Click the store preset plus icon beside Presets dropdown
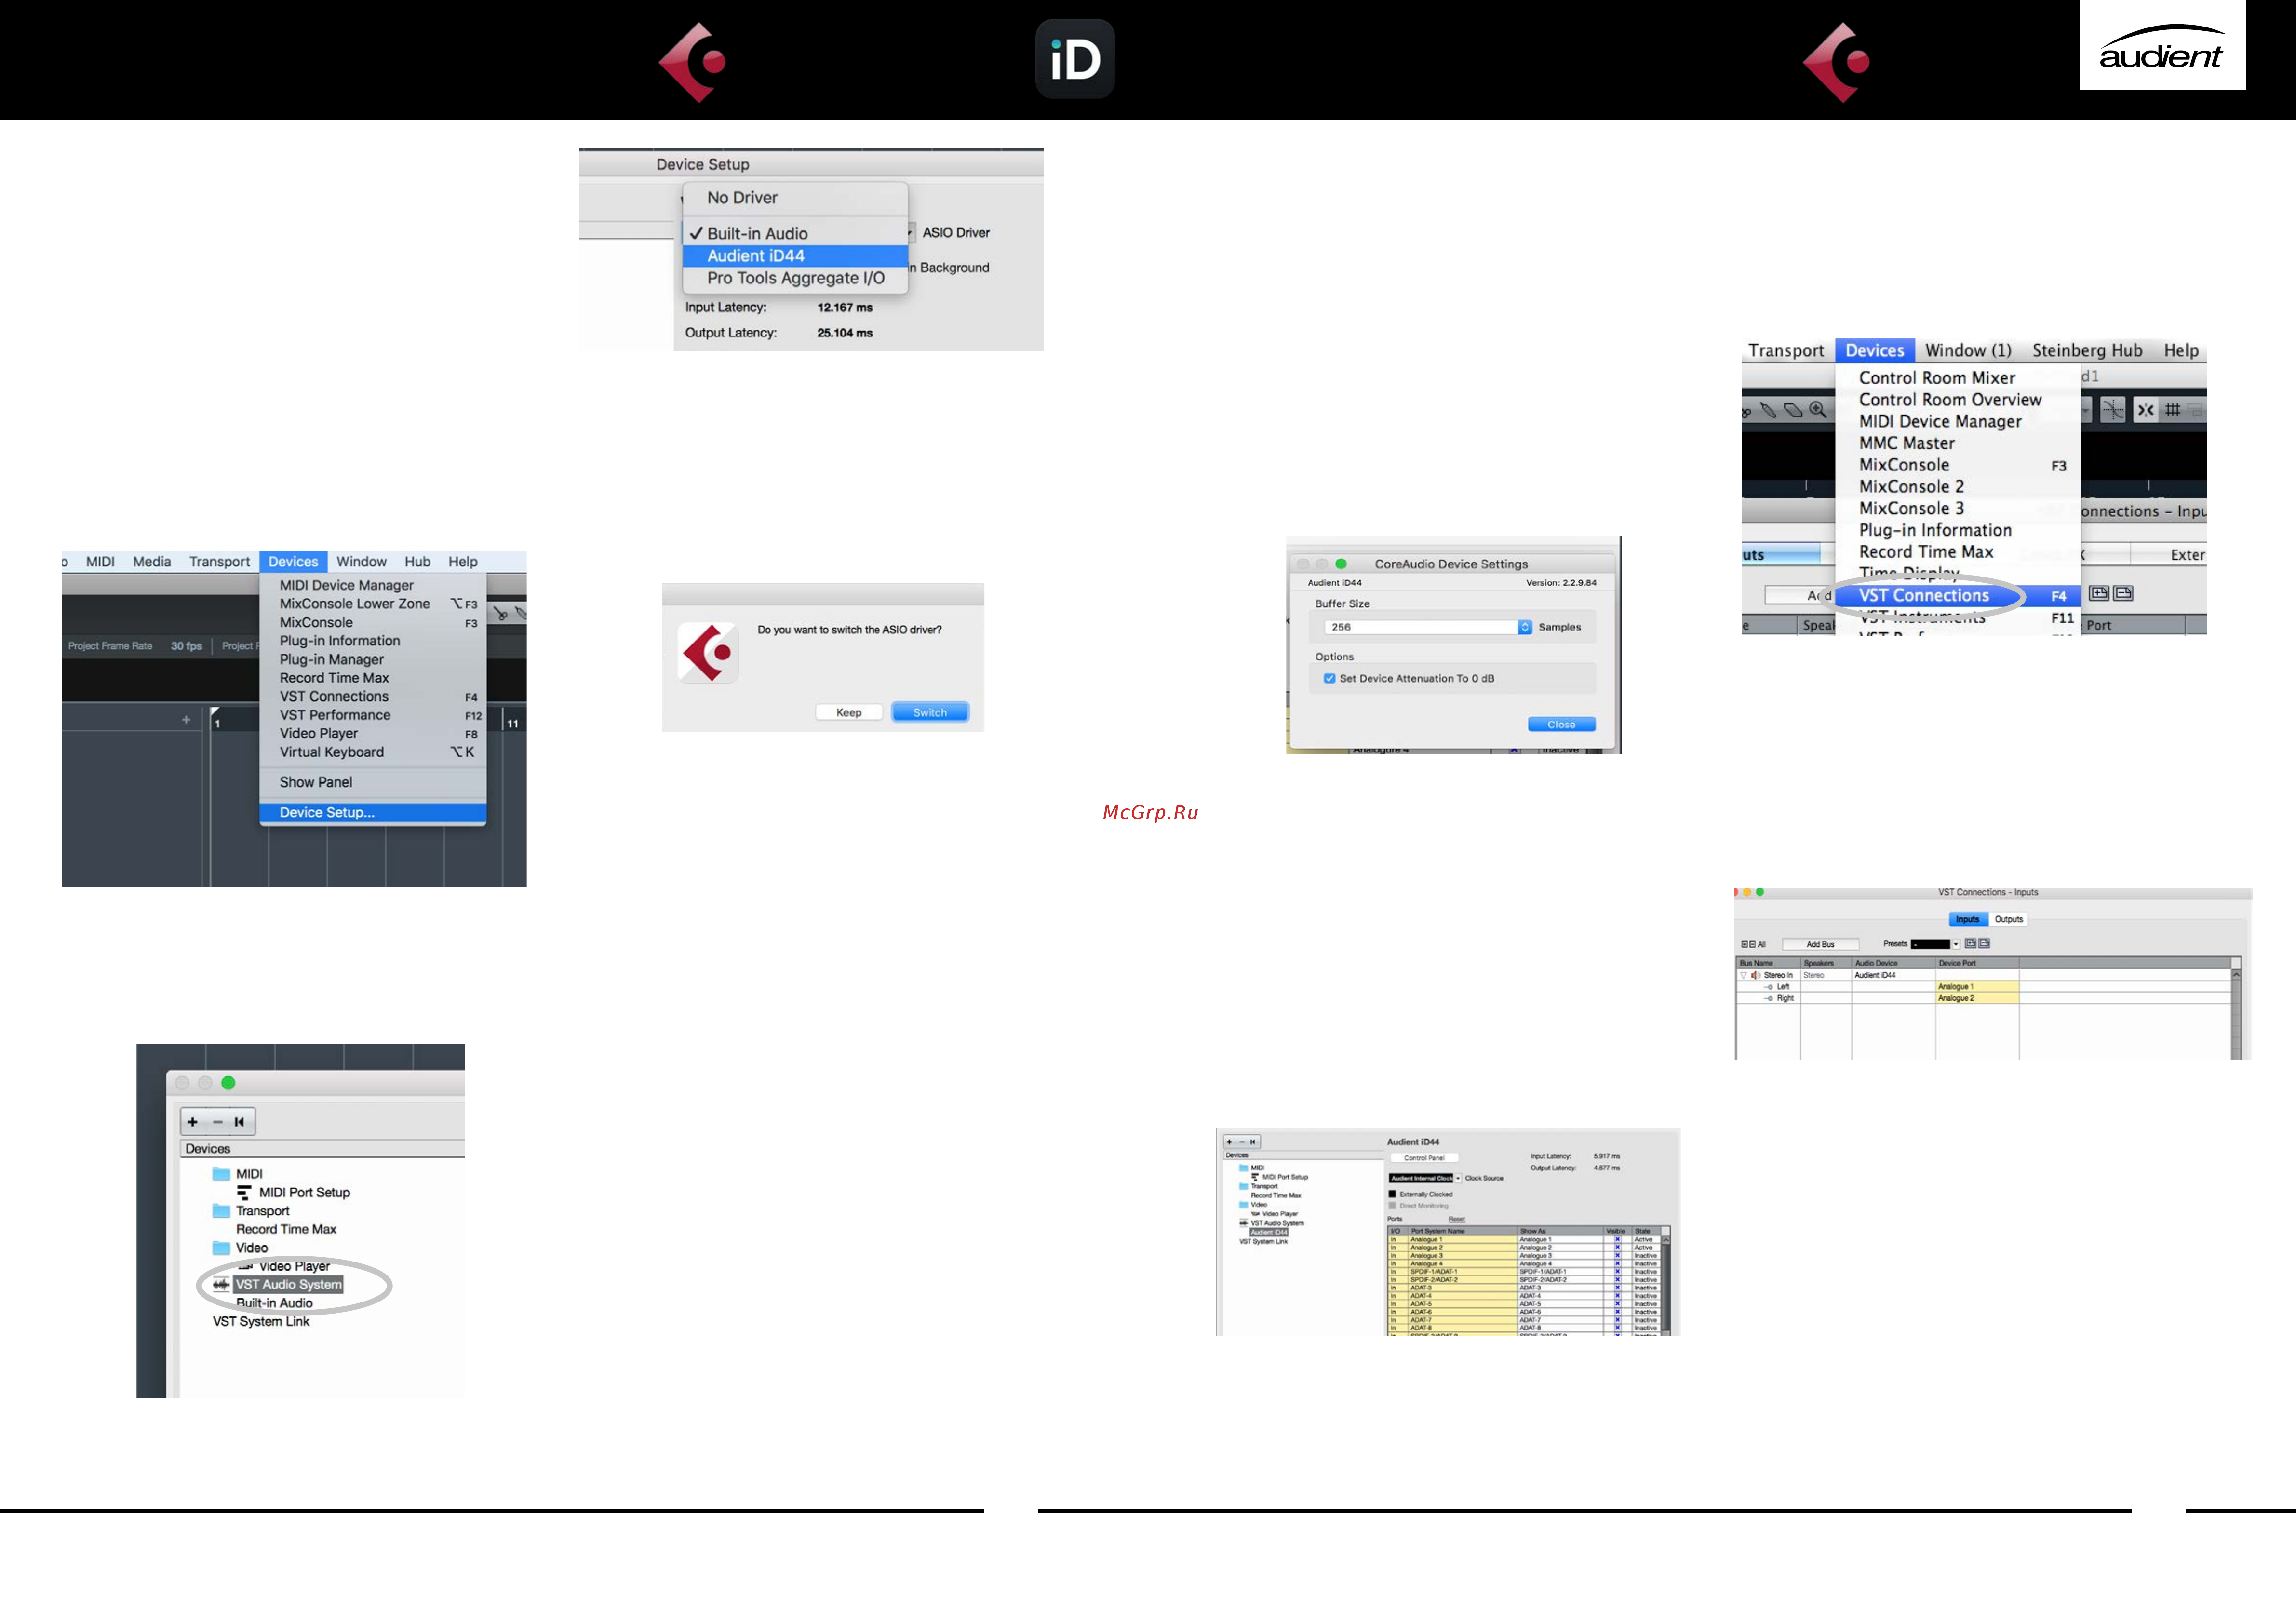This screenshot has width=2296, height=1624. pos(1970,943)
